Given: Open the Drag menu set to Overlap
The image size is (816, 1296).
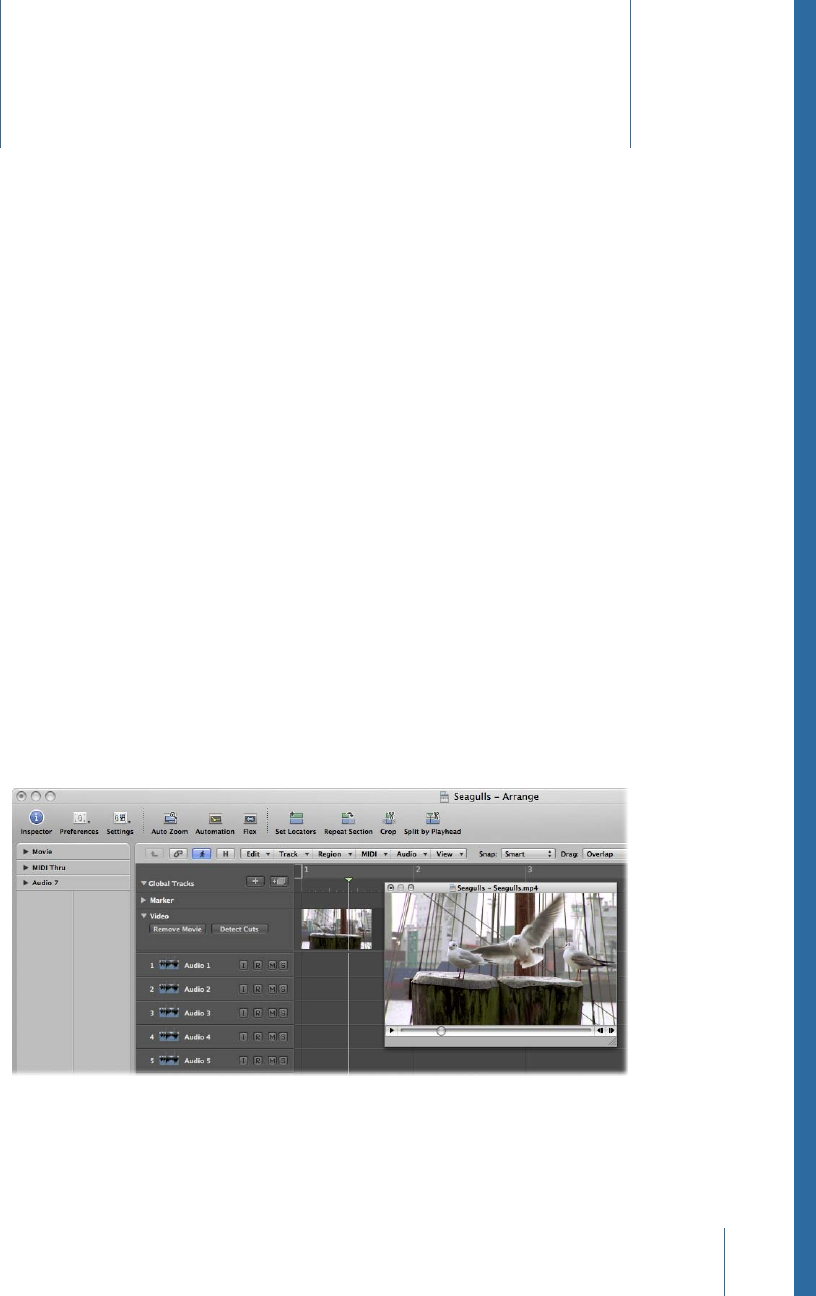Looking at the screenshot, I should [604, 854].
